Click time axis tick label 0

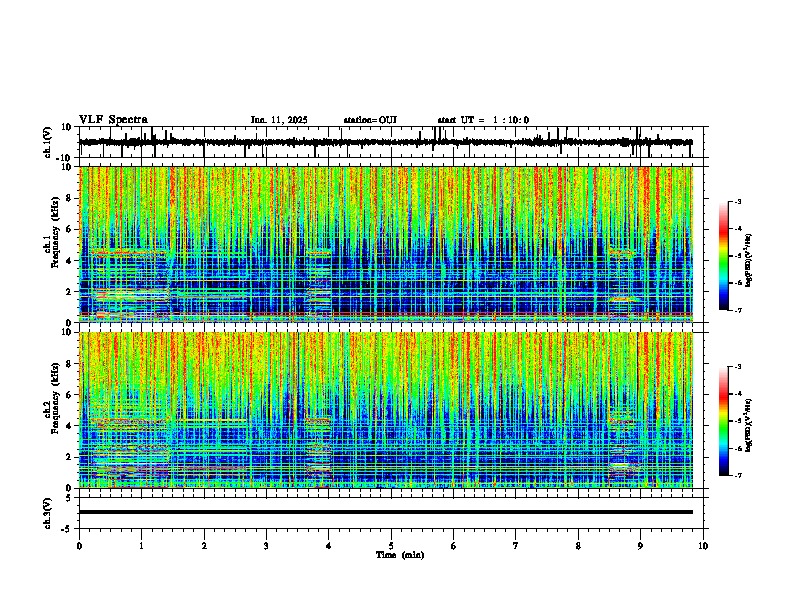[79, 546]
